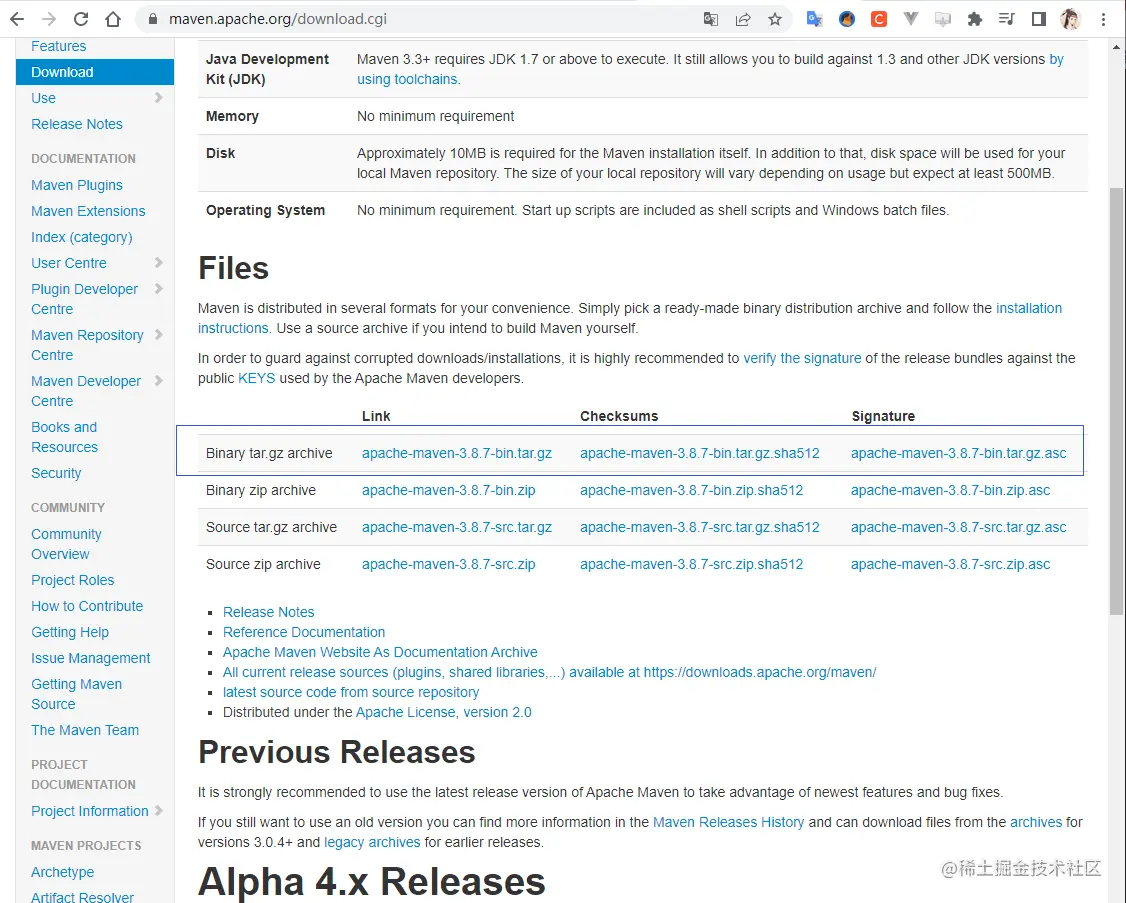Viewport: 1126px width, 903px height.
Task: Open apache-maven-3.8.7-bin.zip.asc signature
Action: point(950,490)
